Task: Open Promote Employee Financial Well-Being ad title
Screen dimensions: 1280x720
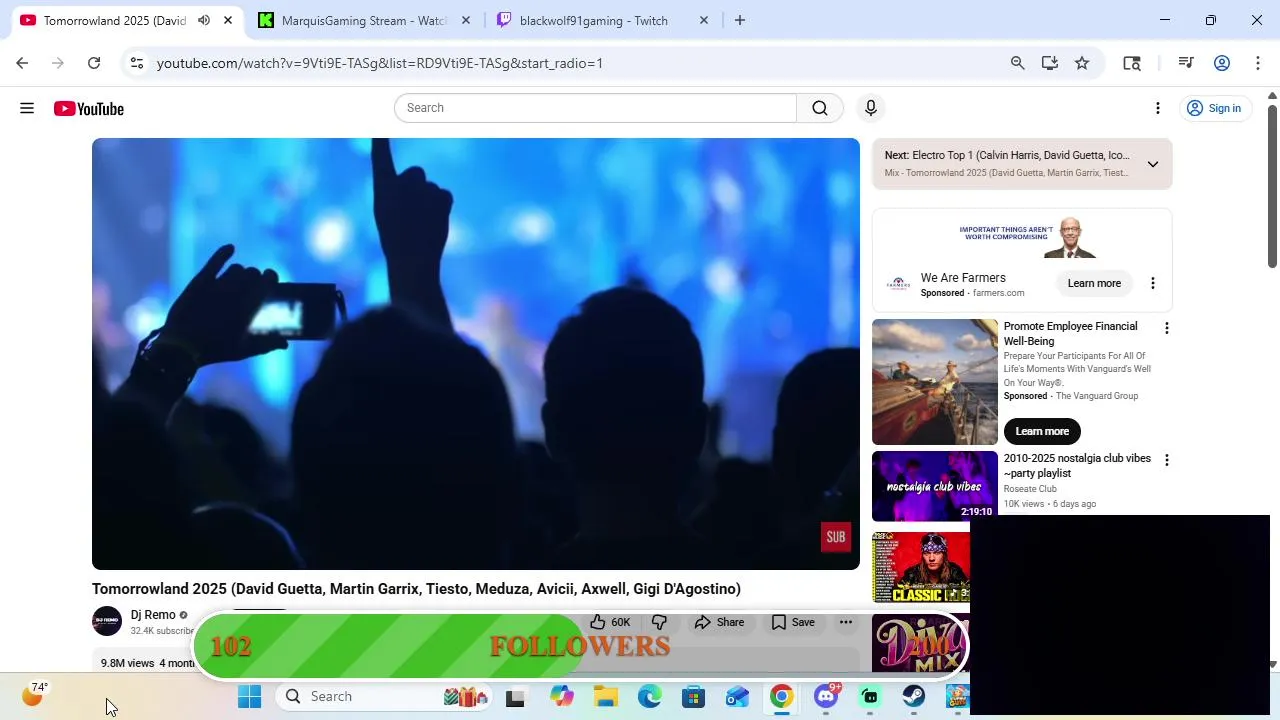Action: [x=1070, y=334]
